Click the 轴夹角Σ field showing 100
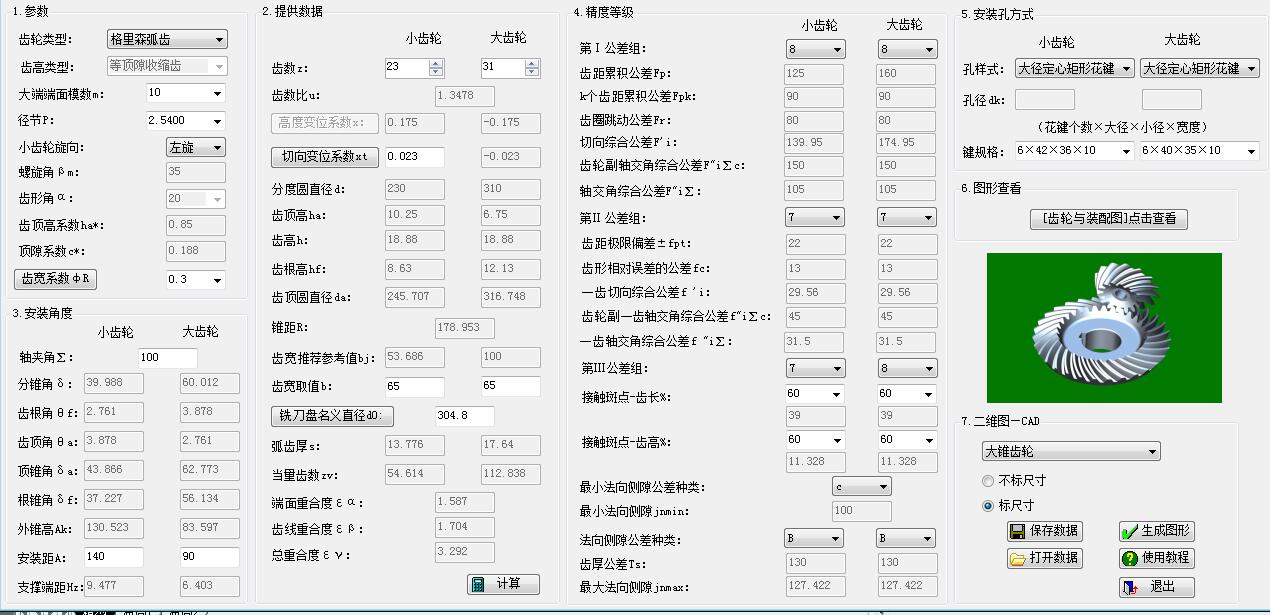 coord(167,358)
